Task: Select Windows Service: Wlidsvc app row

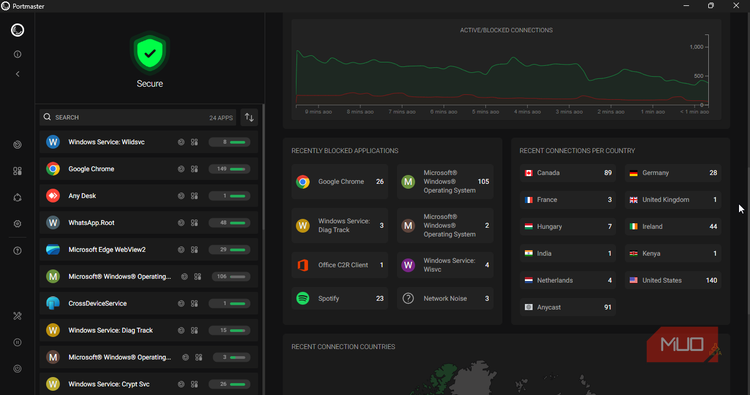Action: pyautogui.click(x=149, y=142)
